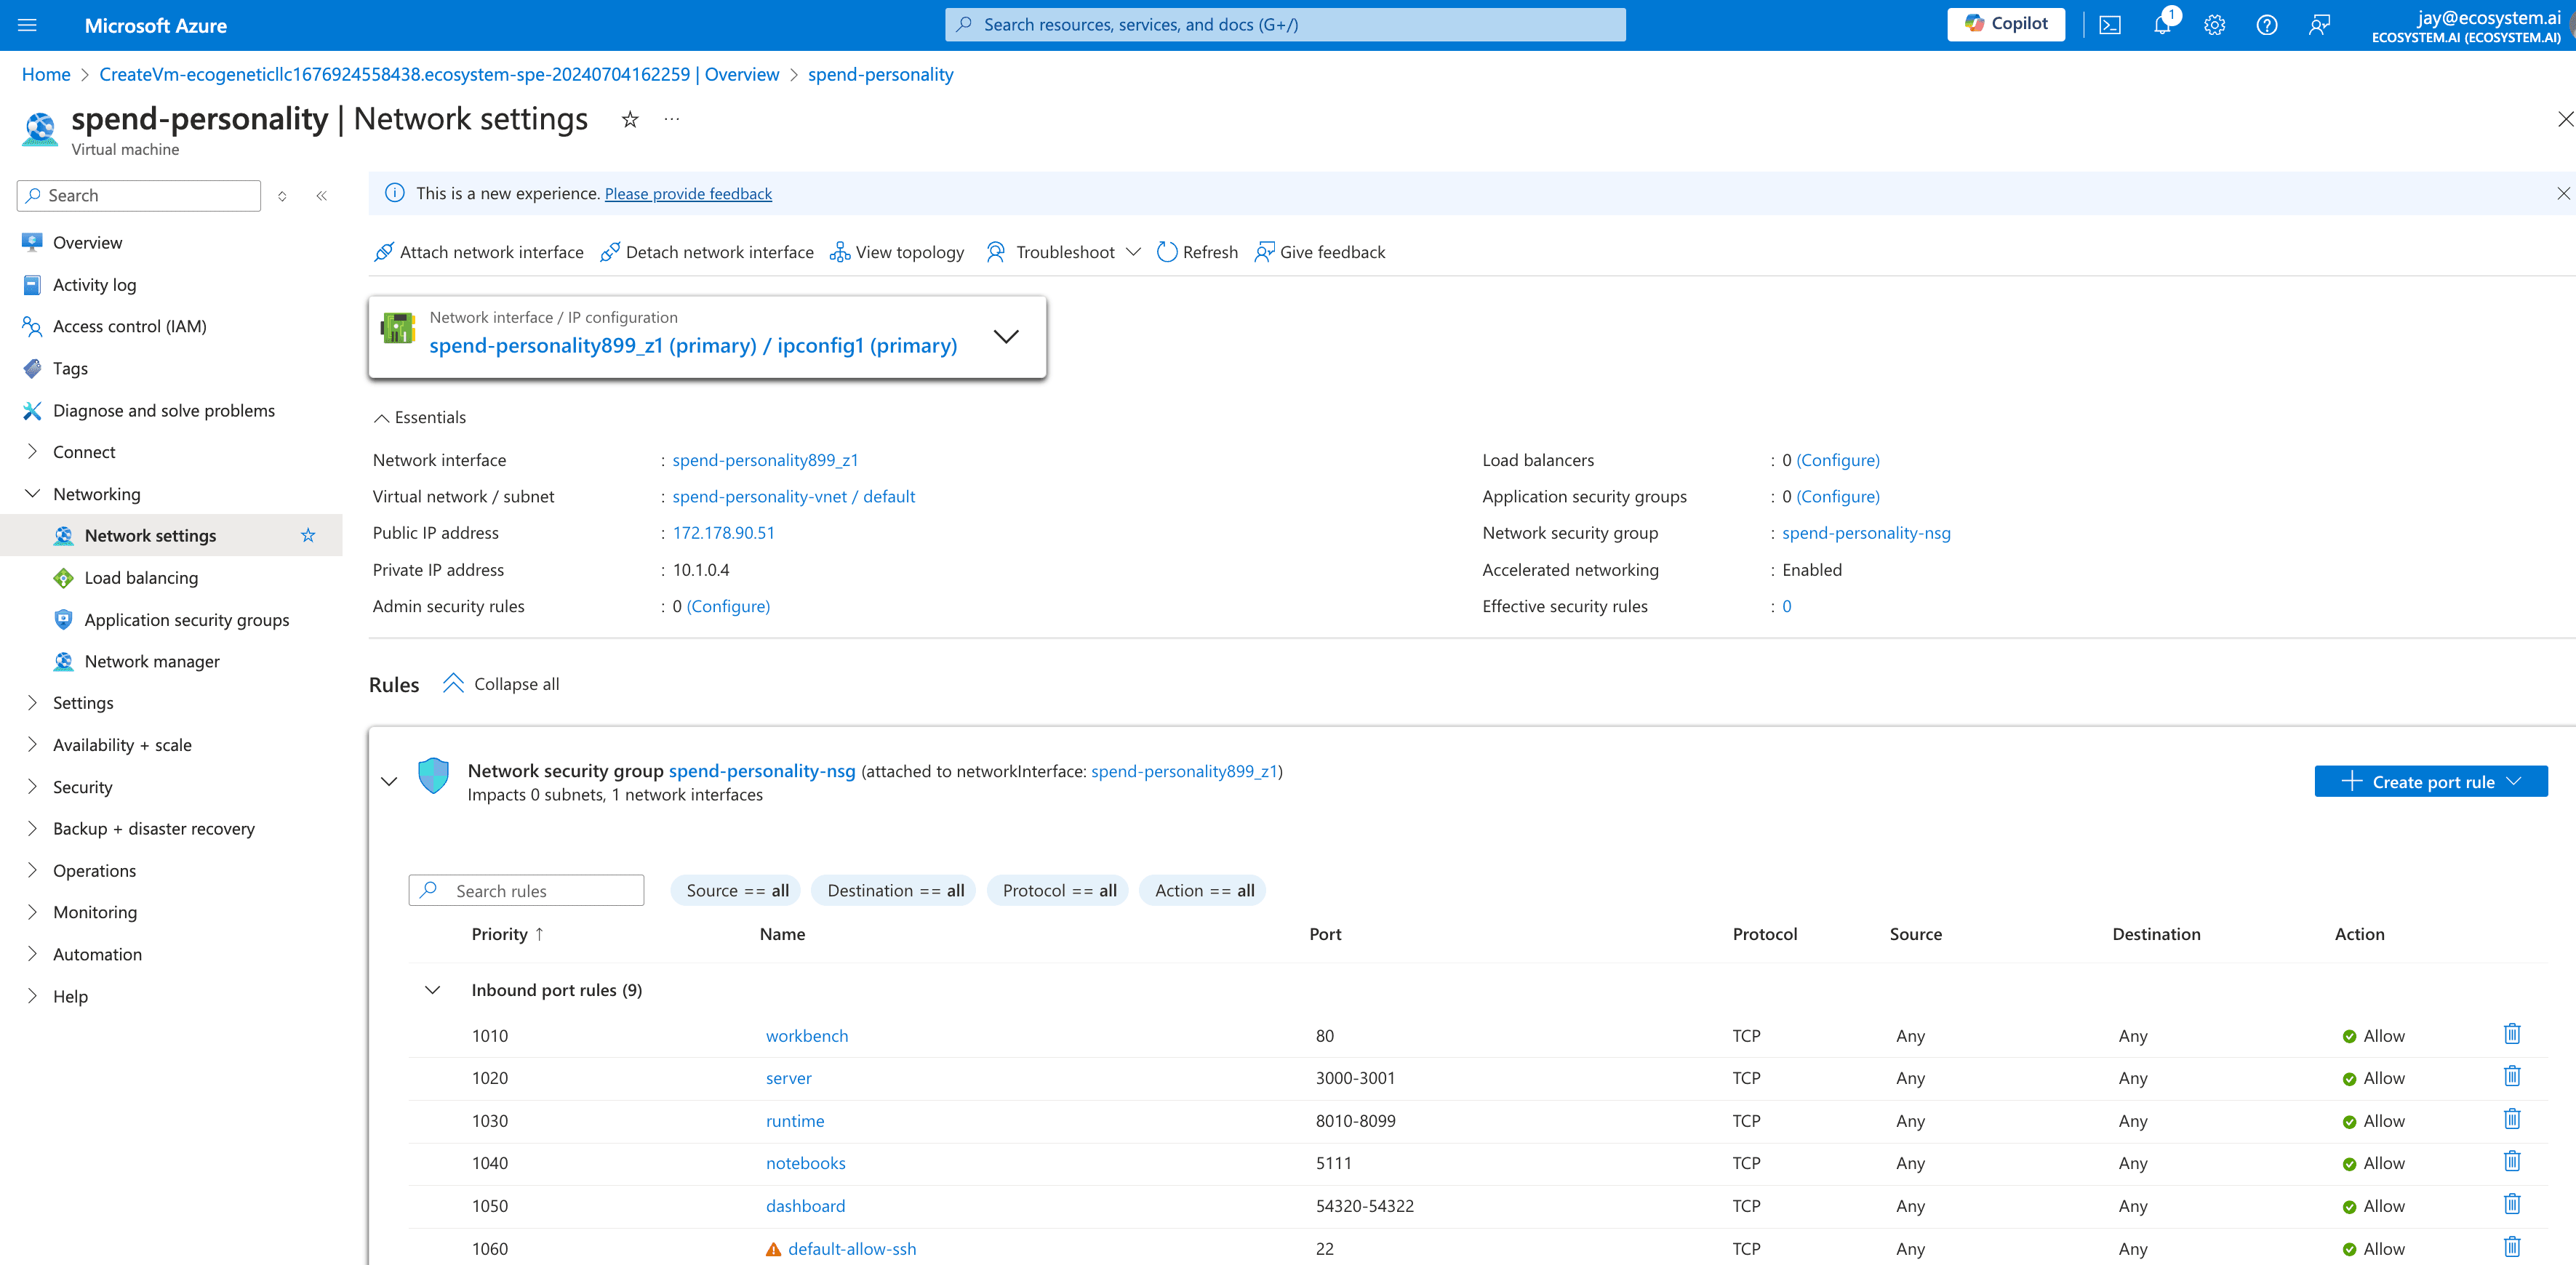Click View topology in toolbar
Image resolution: width=2576 pixels, height=1265 pixels.
click(897, 252)
